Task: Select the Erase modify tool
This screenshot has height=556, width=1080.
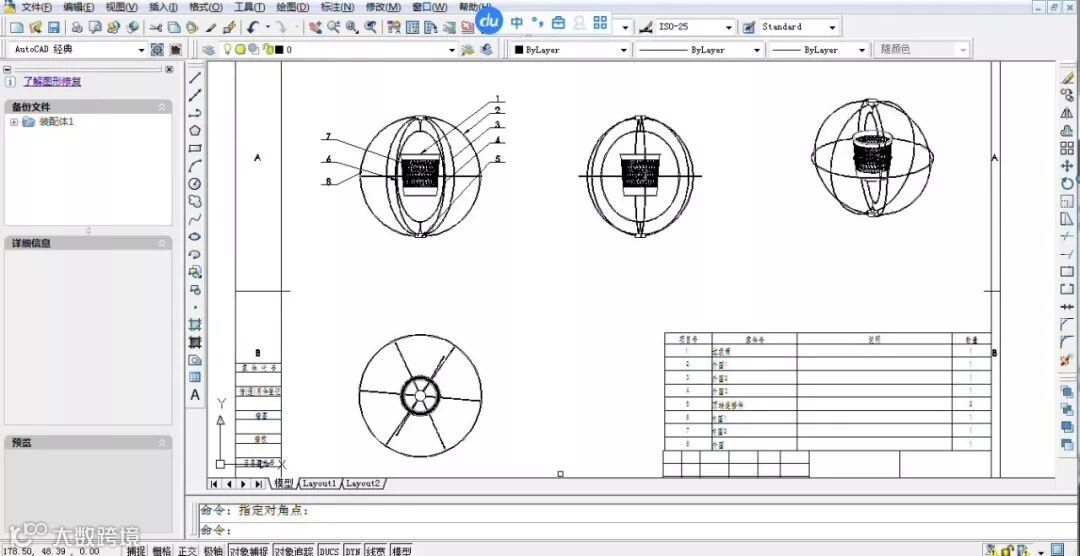Action: pyautogui.click(x=1067, y=77)
